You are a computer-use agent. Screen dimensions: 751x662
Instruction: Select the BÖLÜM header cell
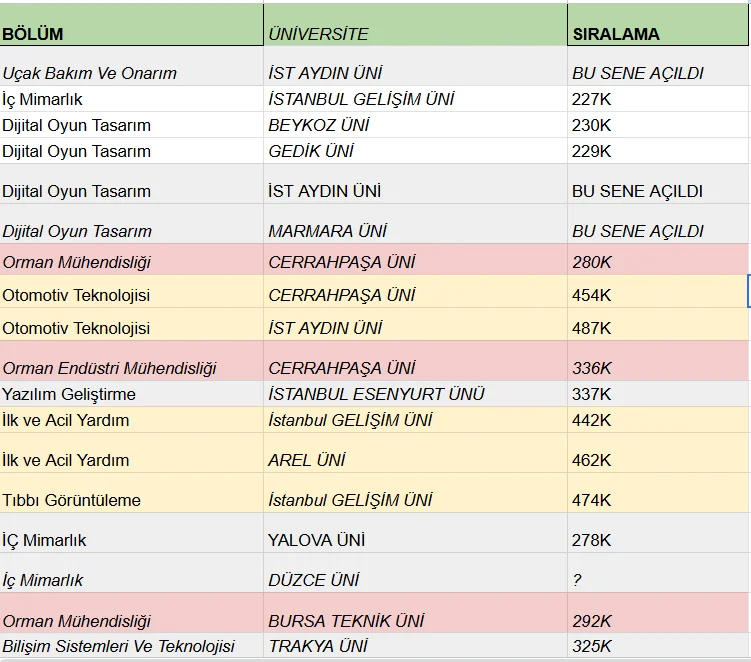[131, 25]
